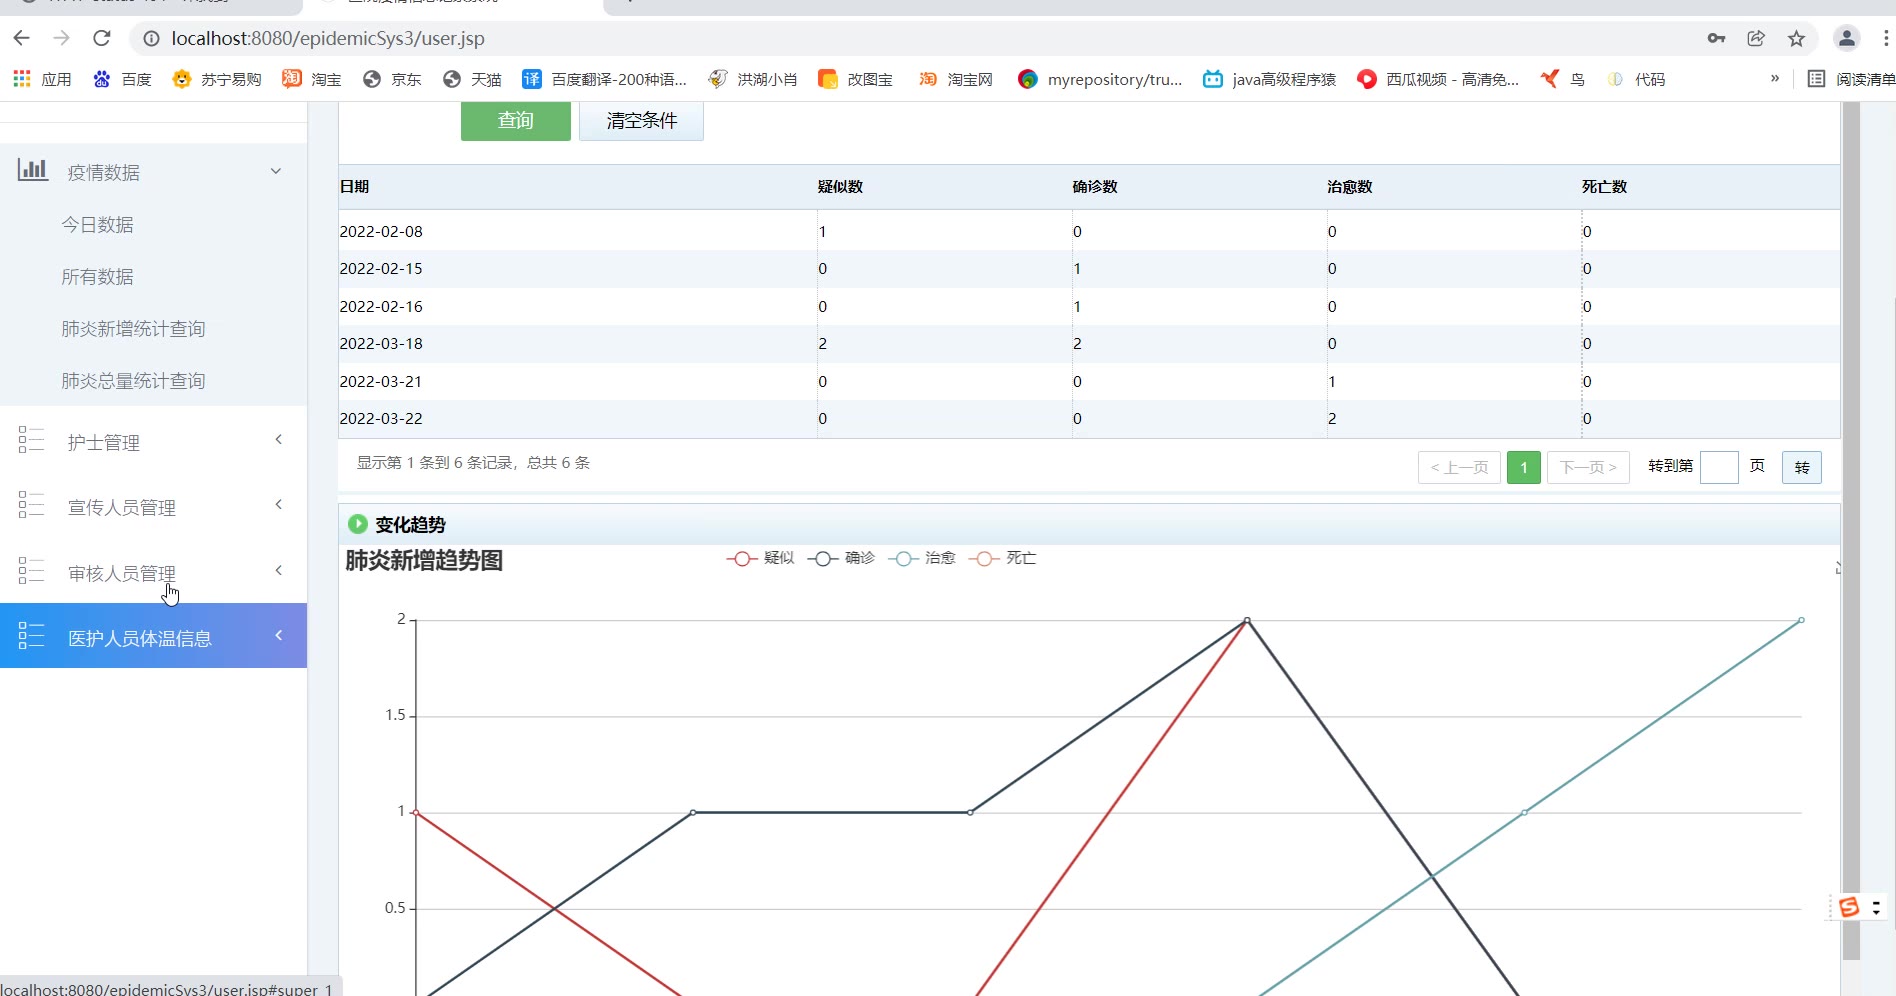
Task: Focus the 转到第 page number input
Action: point(1718,467)
